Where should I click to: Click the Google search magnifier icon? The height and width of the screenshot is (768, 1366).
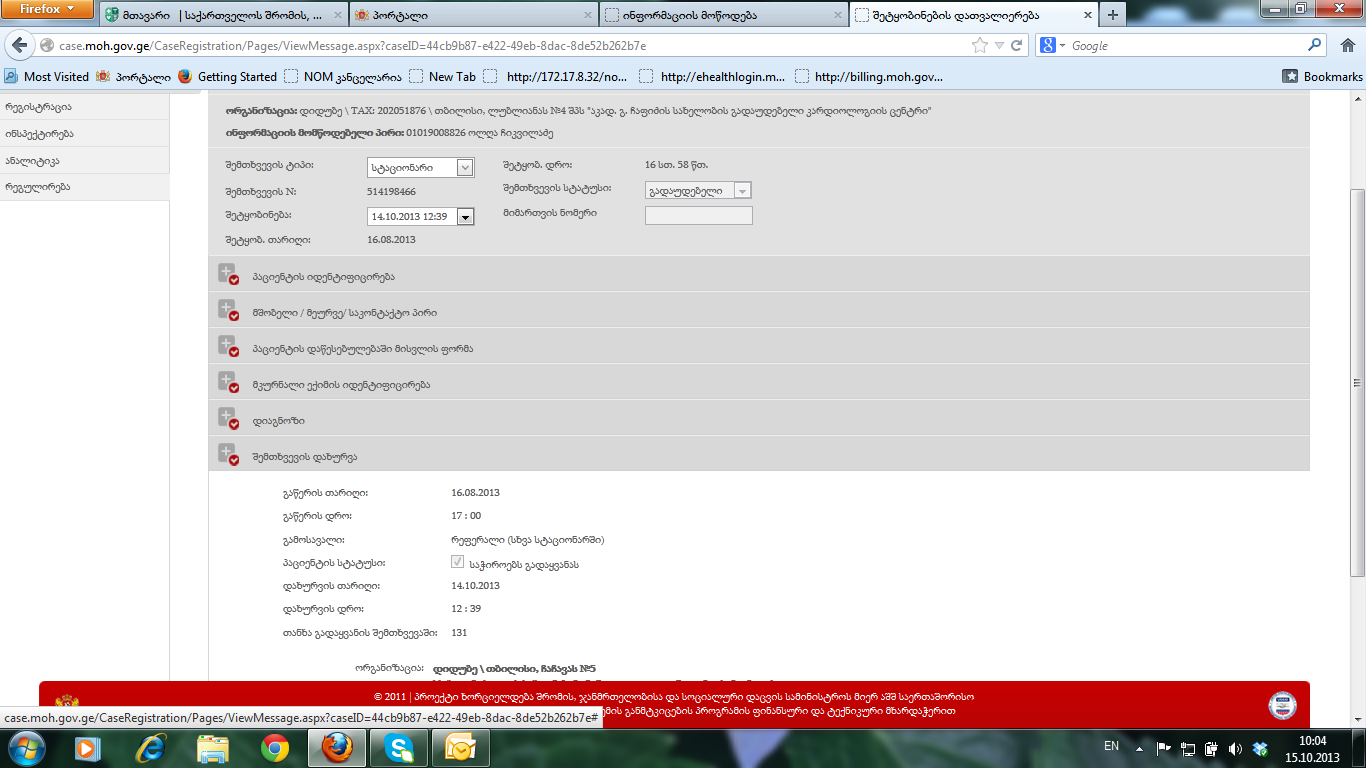(1315, 45)
